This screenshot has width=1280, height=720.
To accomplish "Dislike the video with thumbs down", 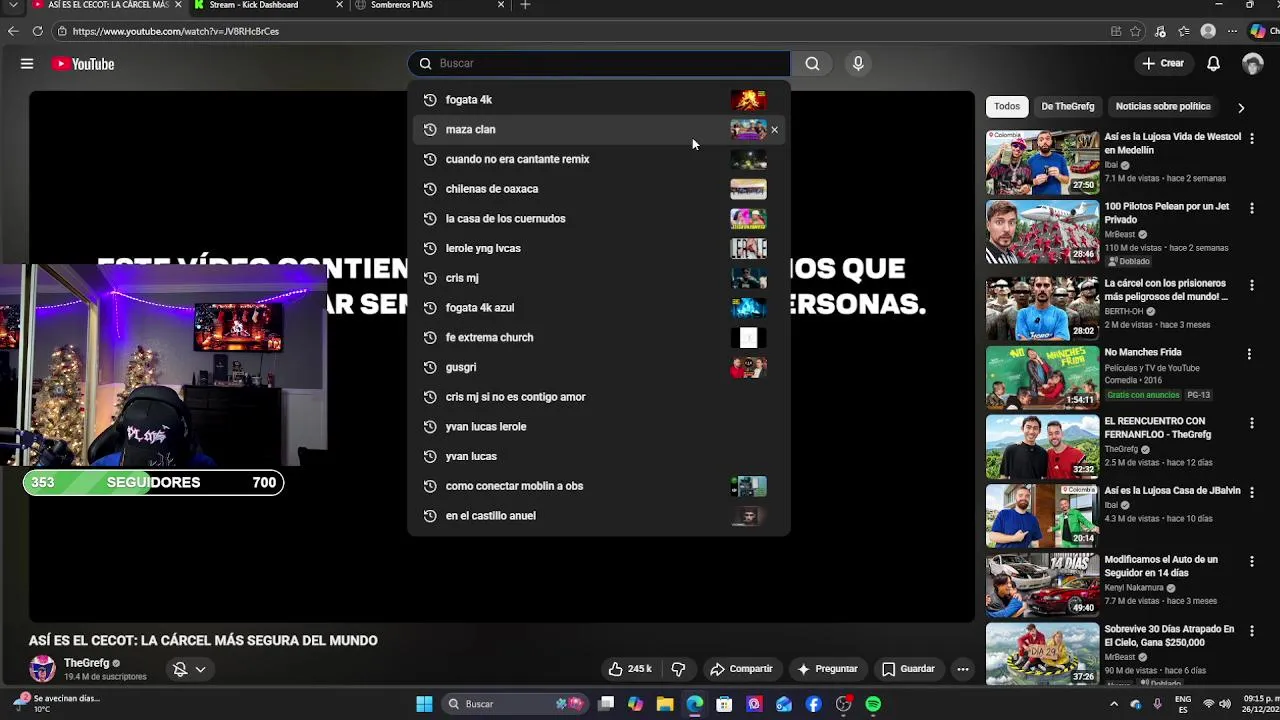I will 678,669.
